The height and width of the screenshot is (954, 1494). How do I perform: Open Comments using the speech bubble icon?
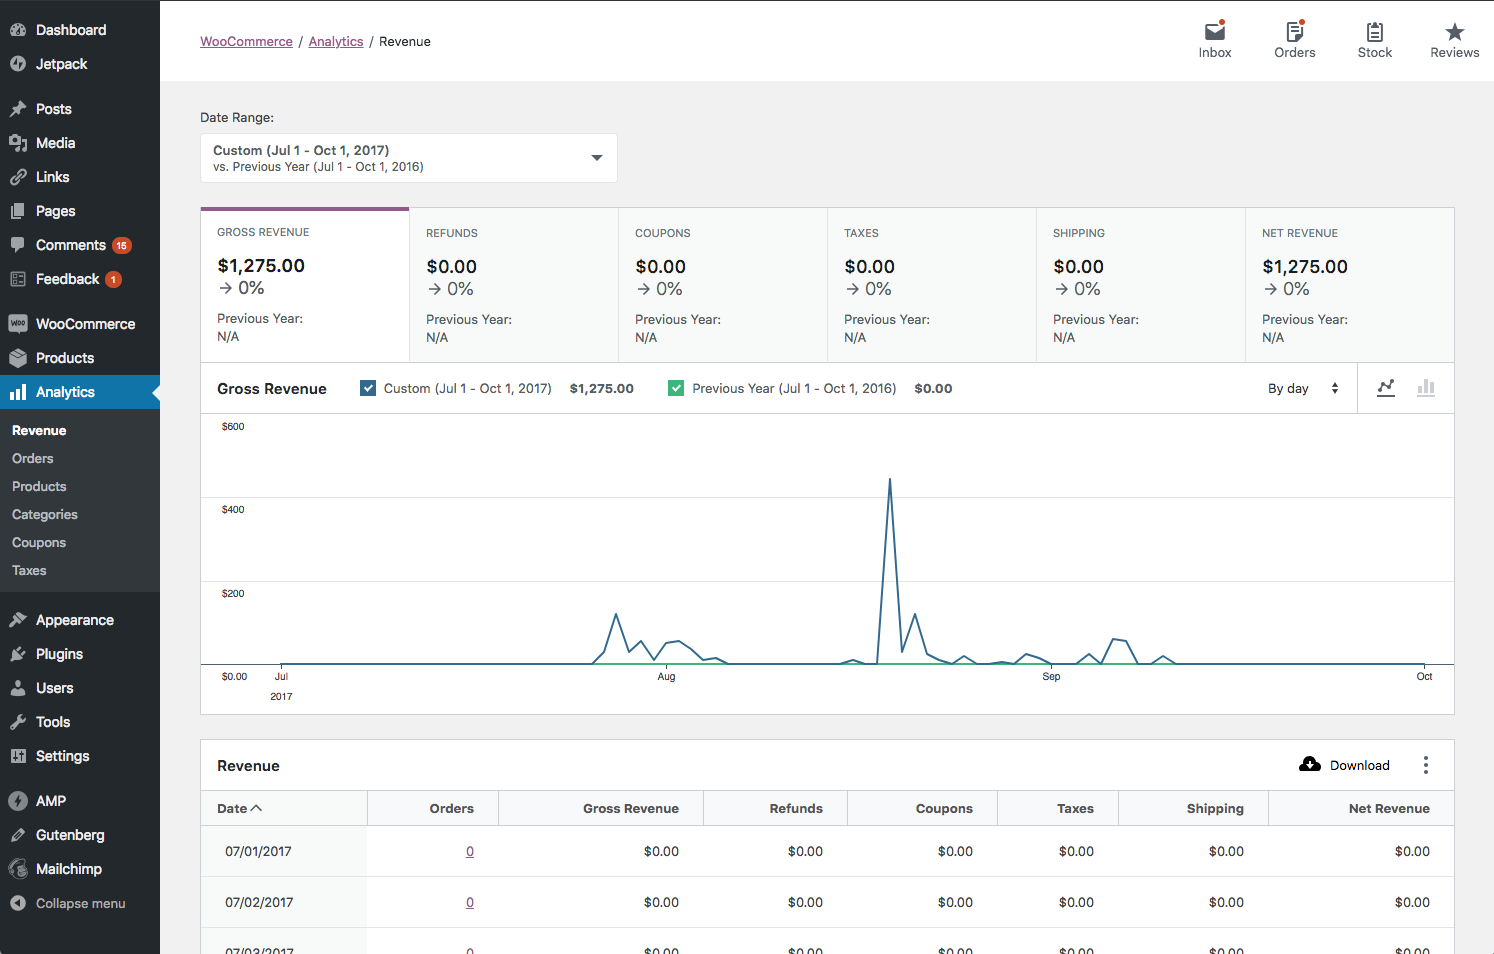pos(17,244)
